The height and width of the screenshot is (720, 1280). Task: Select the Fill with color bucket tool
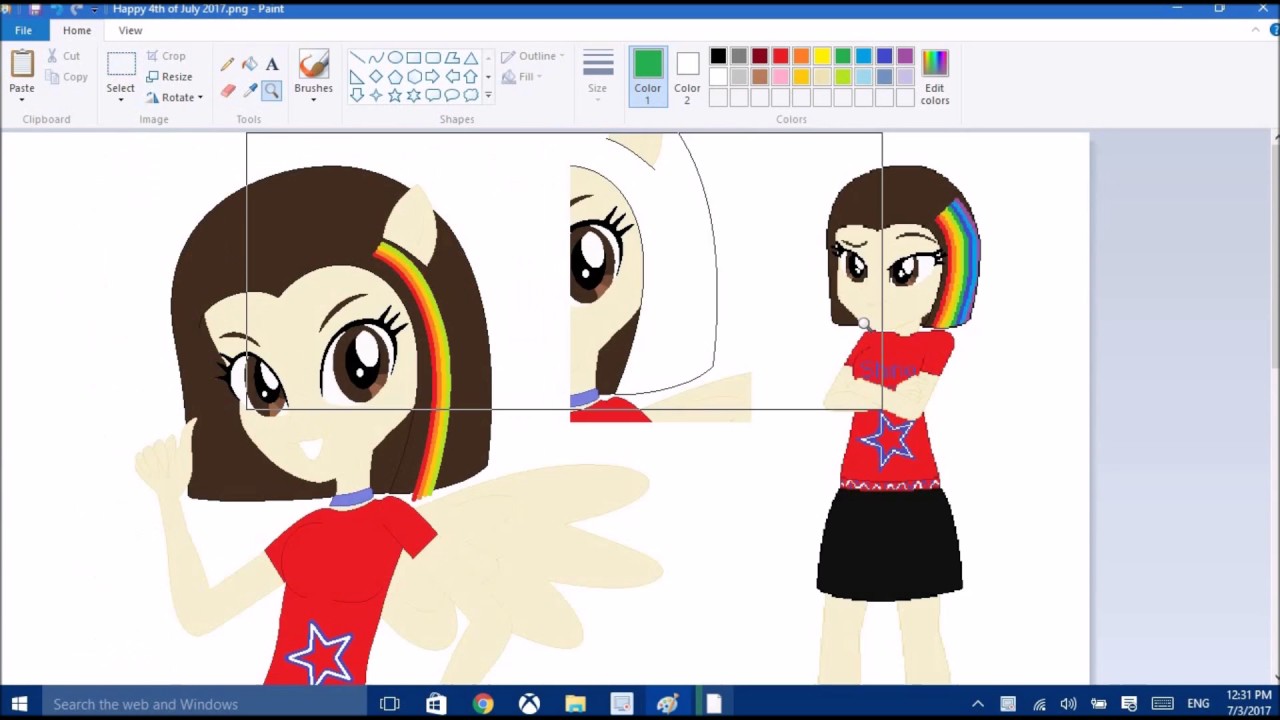250,64
